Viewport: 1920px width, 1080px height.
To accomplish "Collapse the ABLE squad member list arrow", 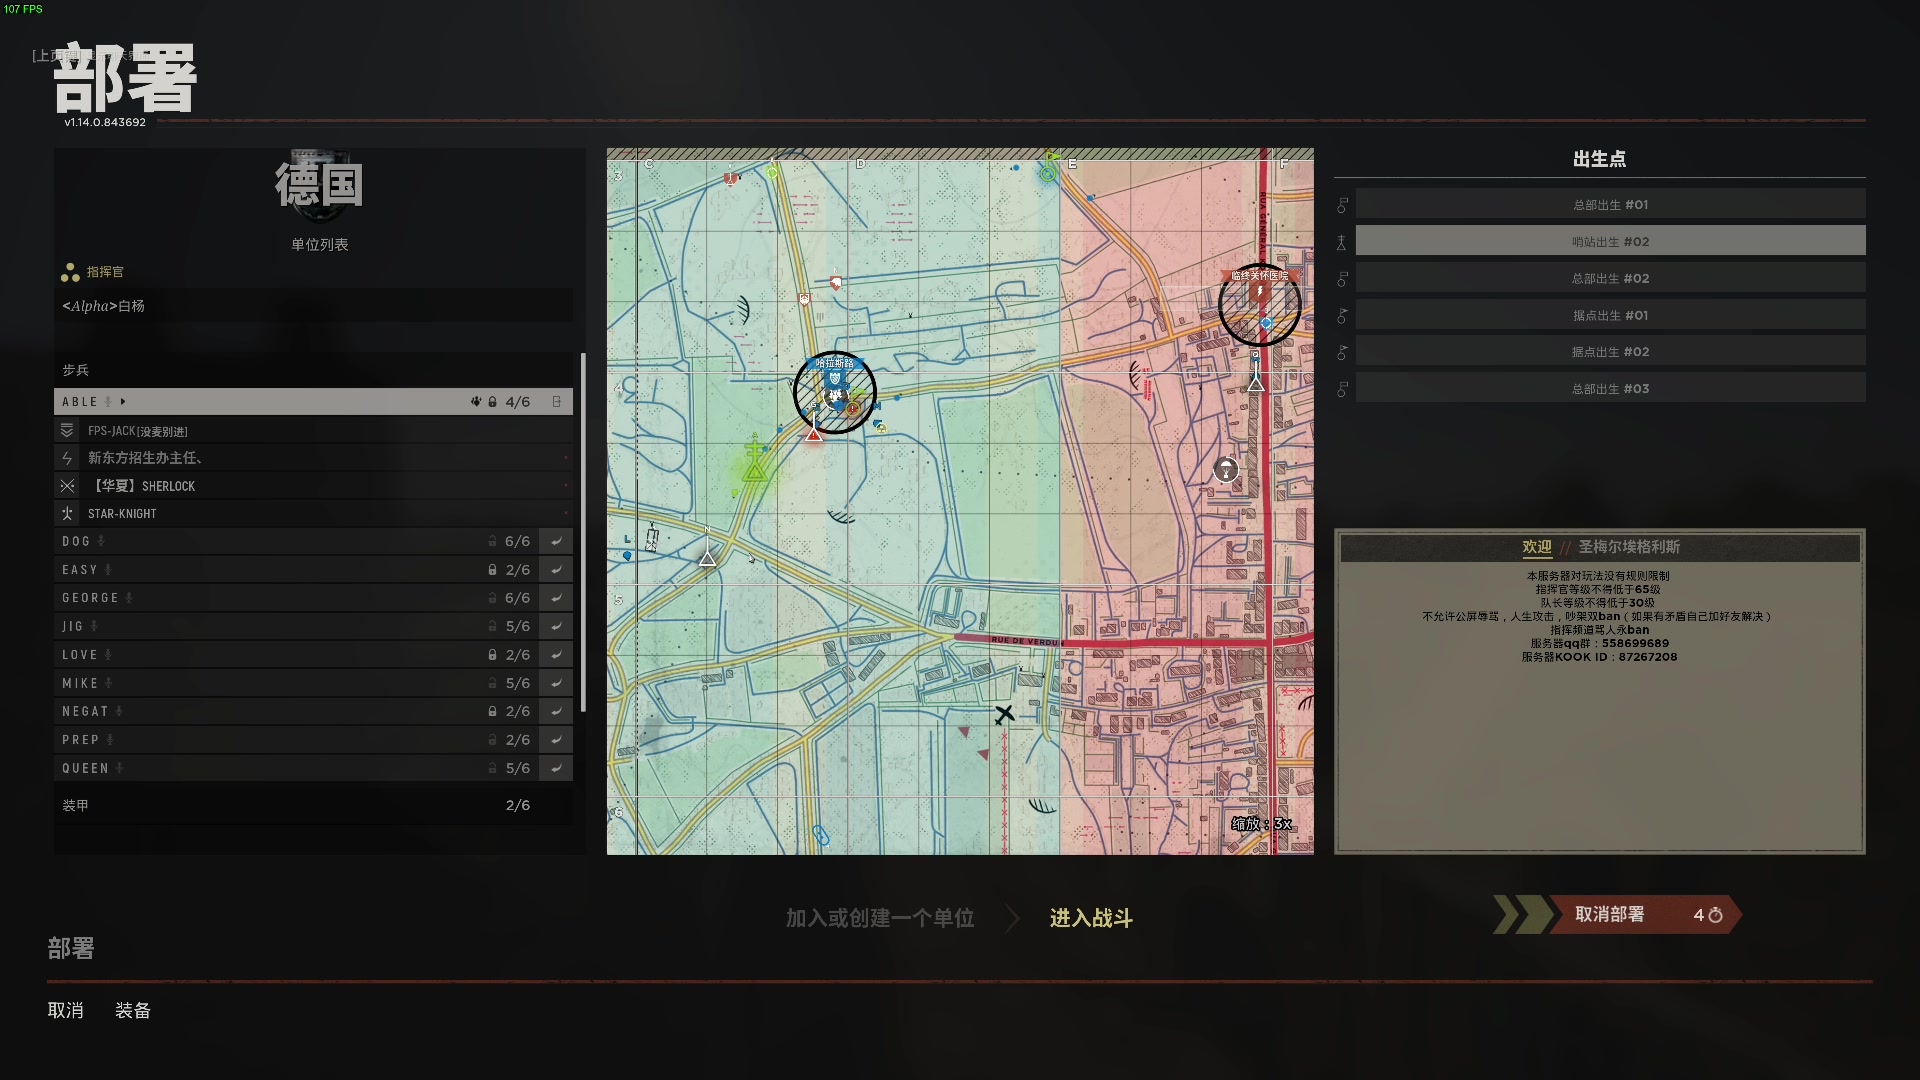I will pos(123,402).
